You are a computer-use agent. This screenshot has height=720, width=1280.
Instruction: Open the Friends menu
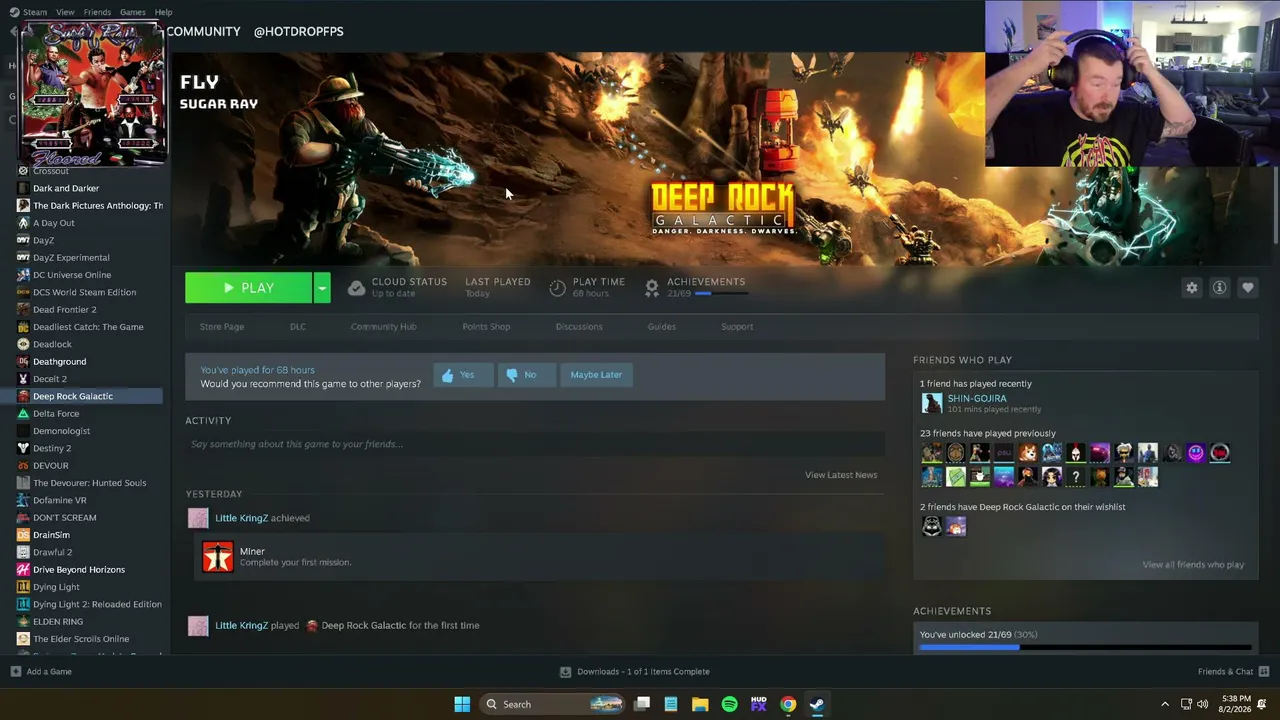tap(97, 12)
